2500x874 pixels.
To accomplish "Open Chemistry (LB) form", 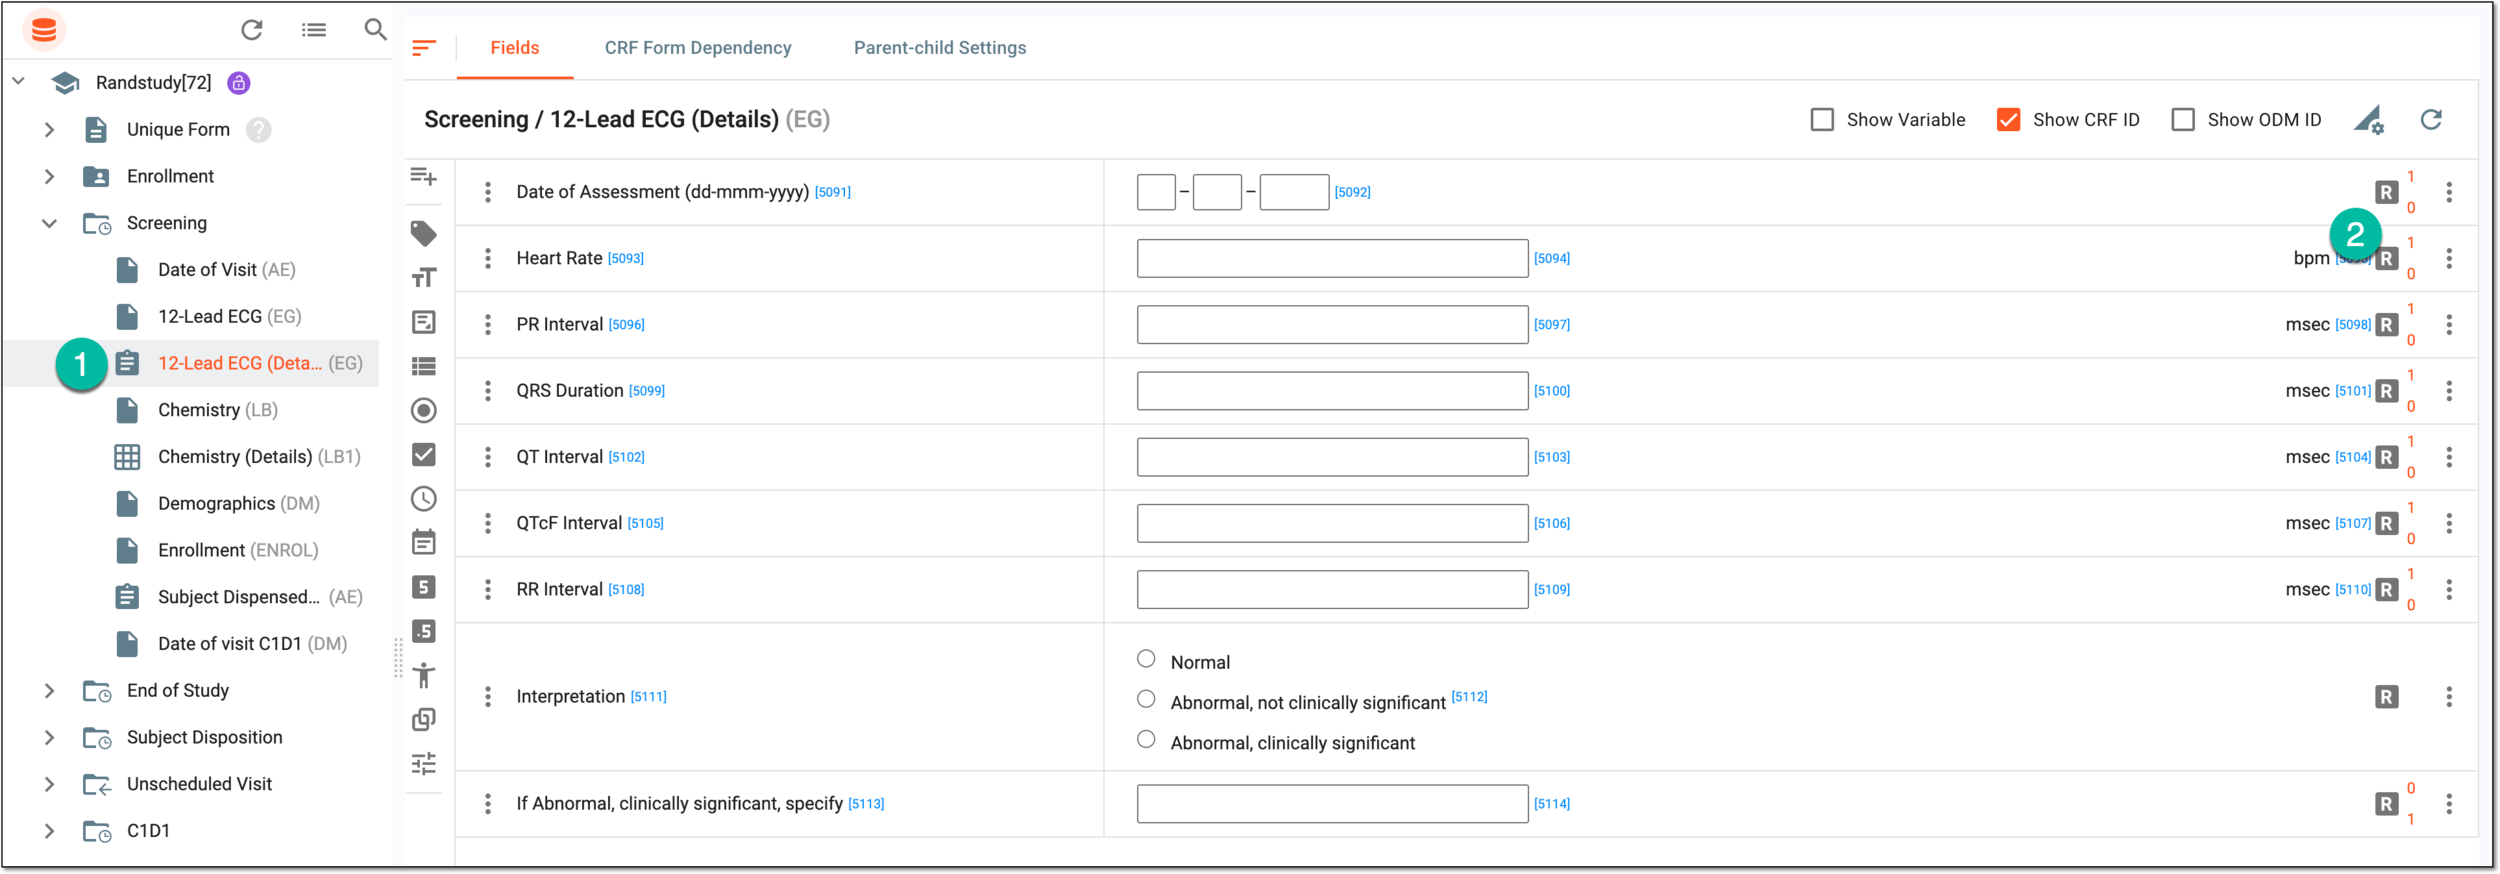I will pyautogui.click(x=218, y=410).
